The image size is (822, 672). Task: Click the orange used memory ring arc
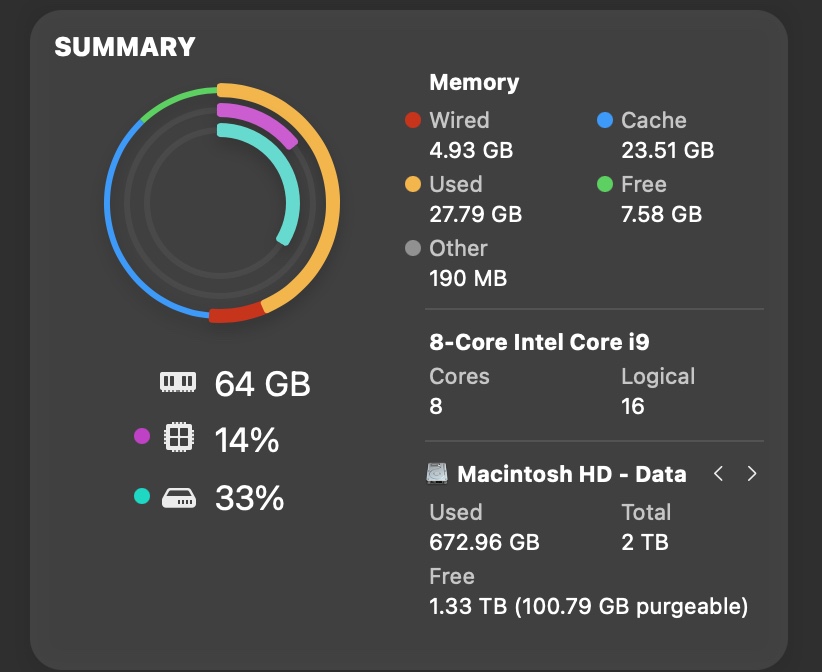point(331,200)
